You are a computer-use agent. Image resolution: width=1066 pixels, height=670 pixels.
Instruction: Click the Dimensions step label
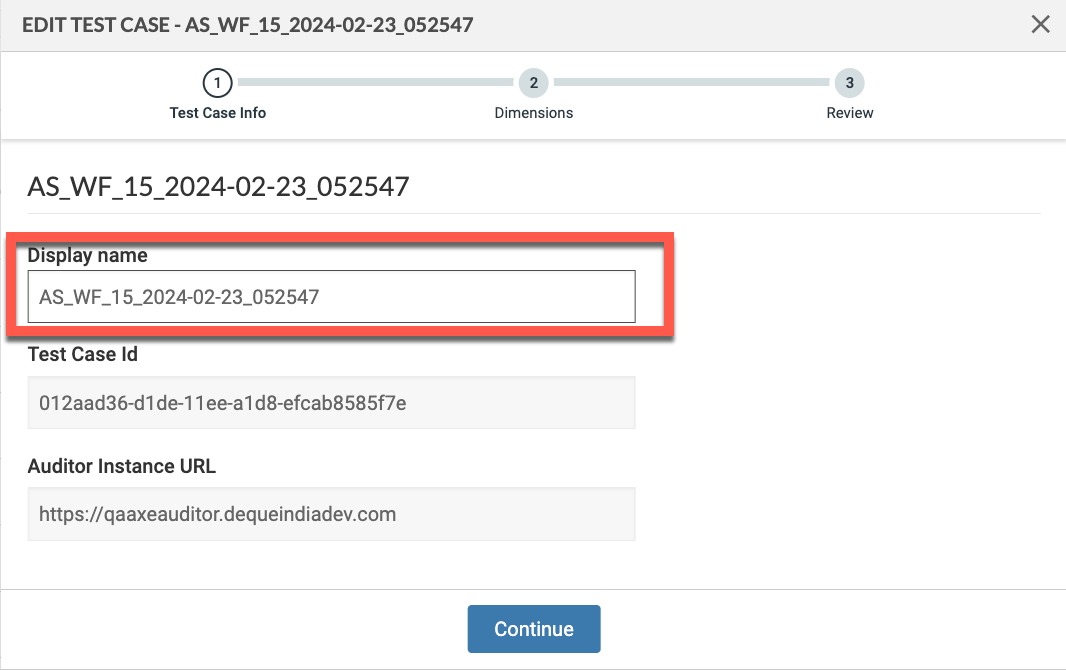(x=533, y=113)
